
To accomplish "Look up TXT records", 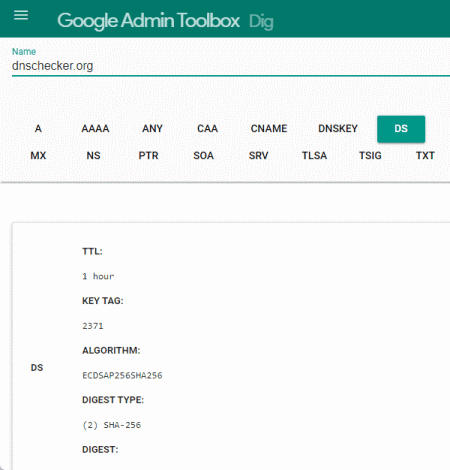I will point(425,156).
